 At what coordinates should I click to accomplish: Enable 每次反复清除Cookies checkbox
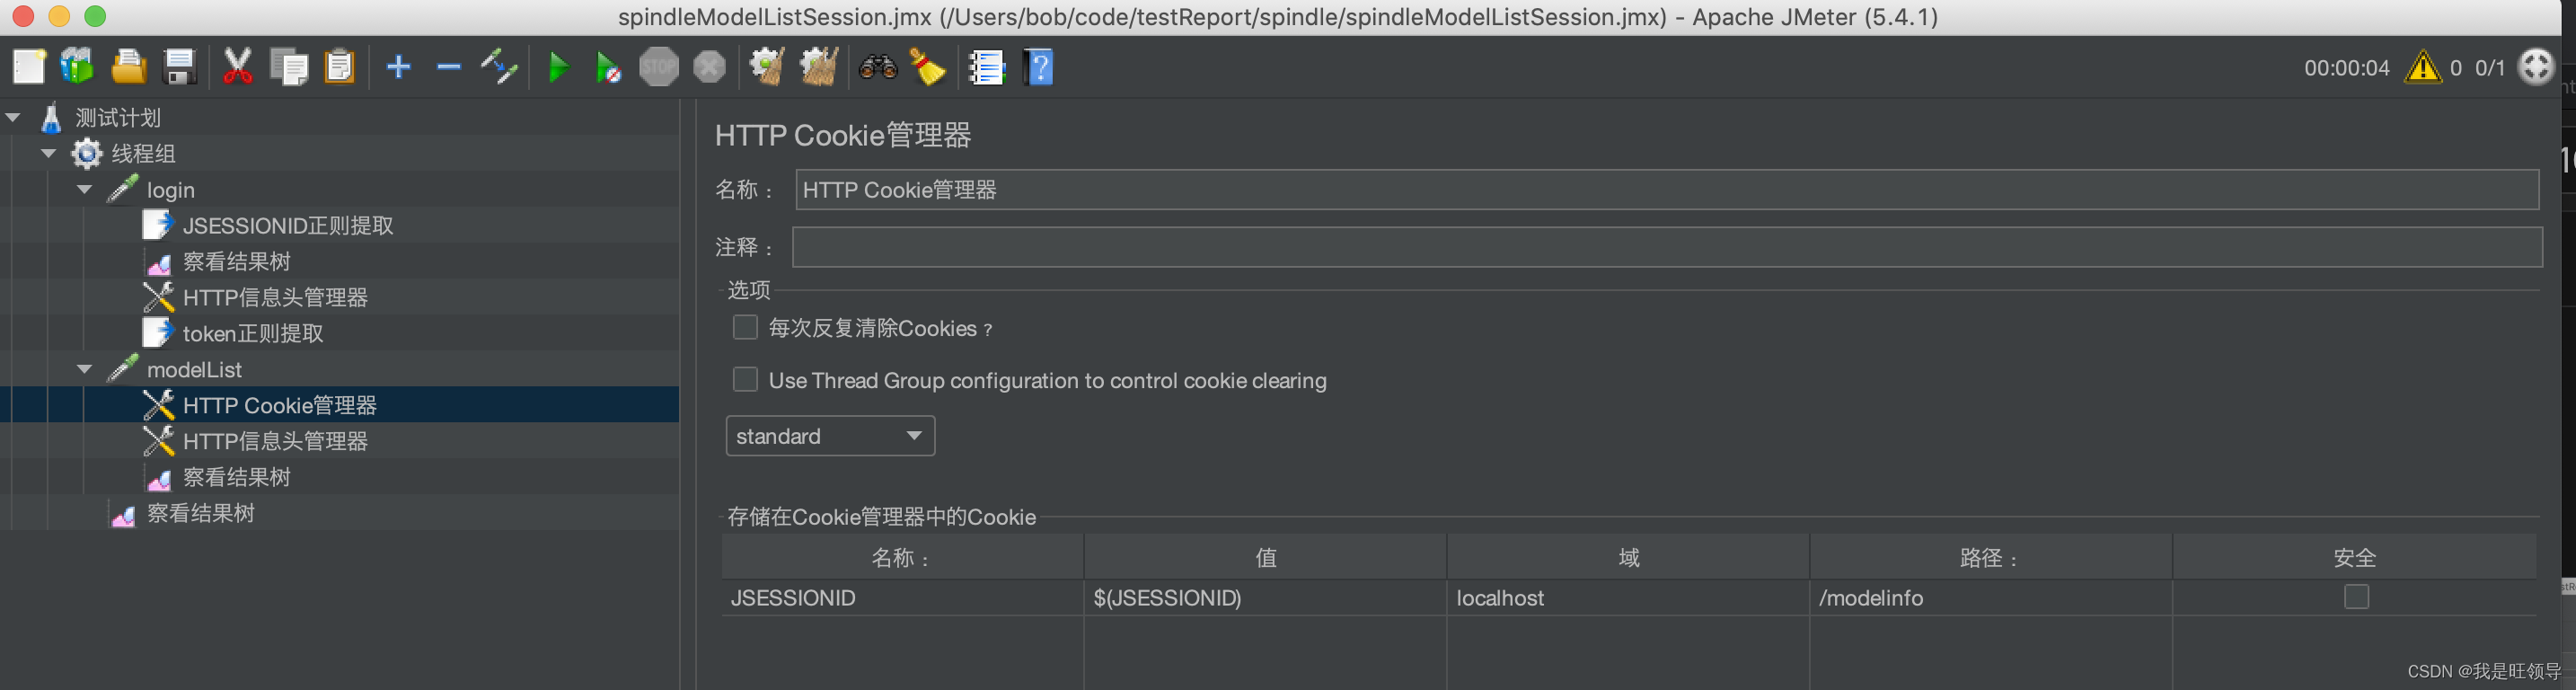pos(745,327)
